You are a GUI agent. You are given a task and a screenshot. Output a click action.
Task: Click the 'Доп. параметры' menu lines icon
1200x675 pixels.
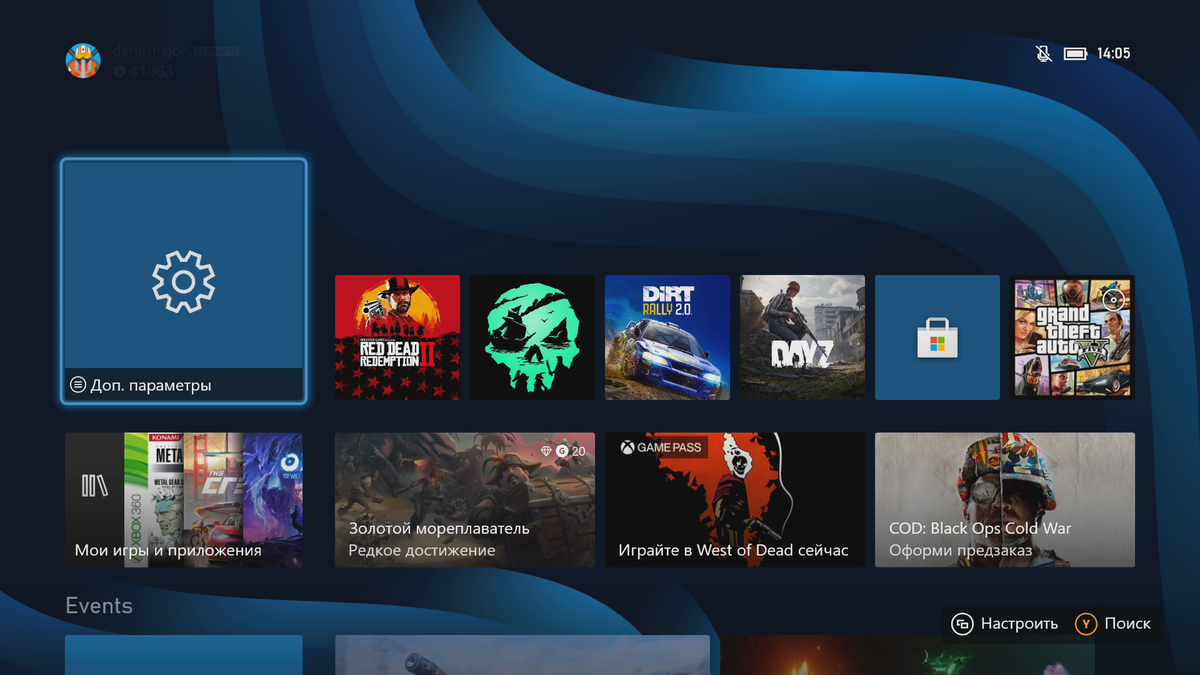click(x=78, y=385)
